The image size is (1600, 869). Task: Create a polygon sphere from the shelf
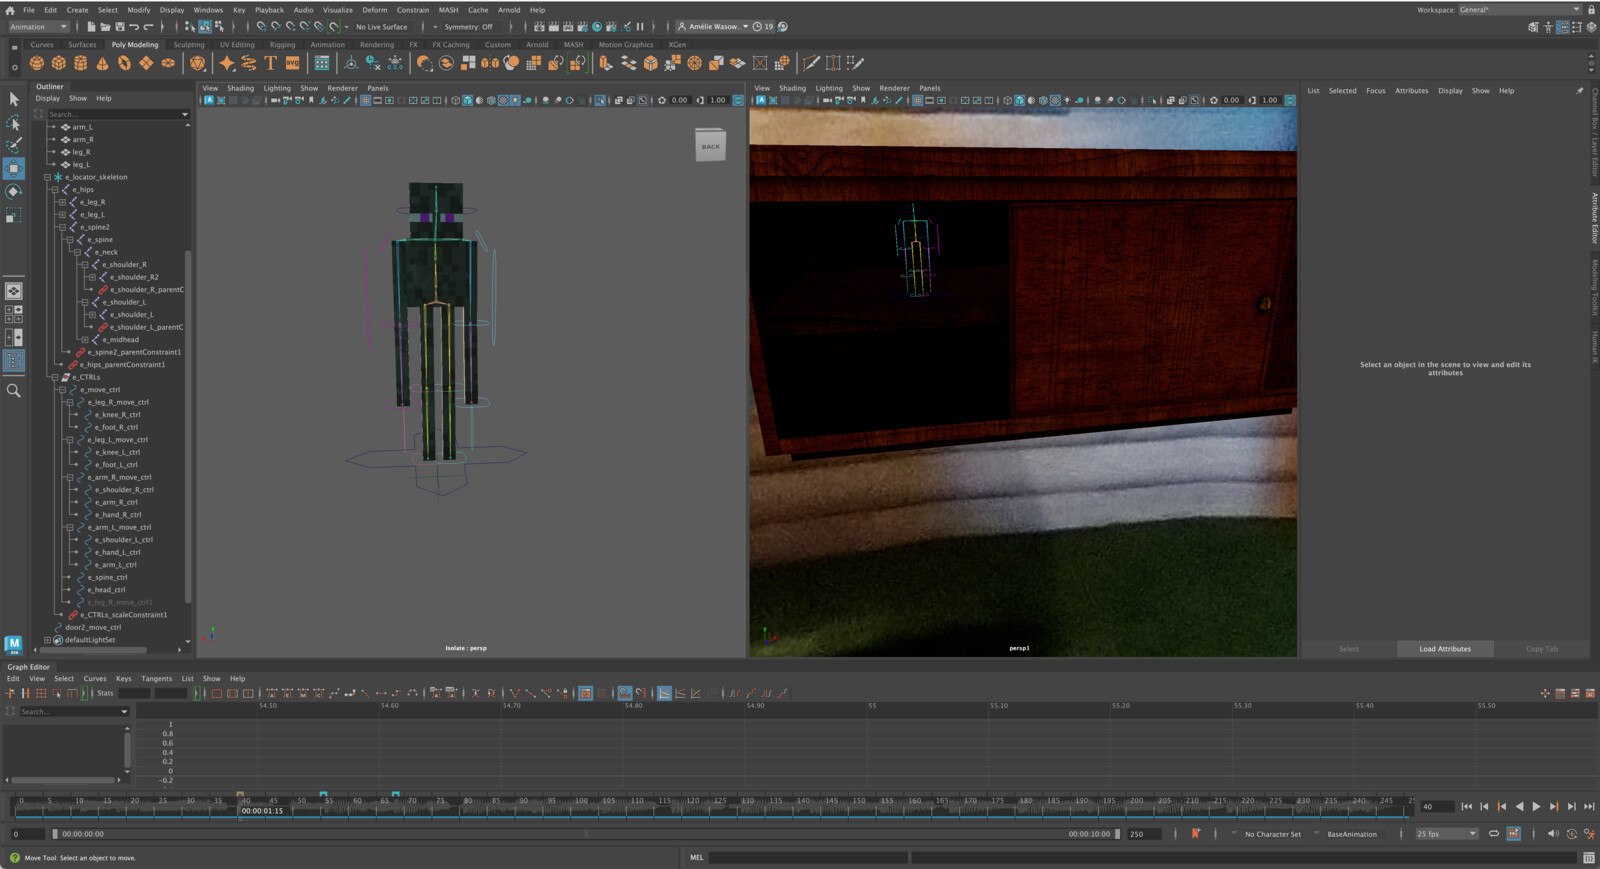point(37,63)
